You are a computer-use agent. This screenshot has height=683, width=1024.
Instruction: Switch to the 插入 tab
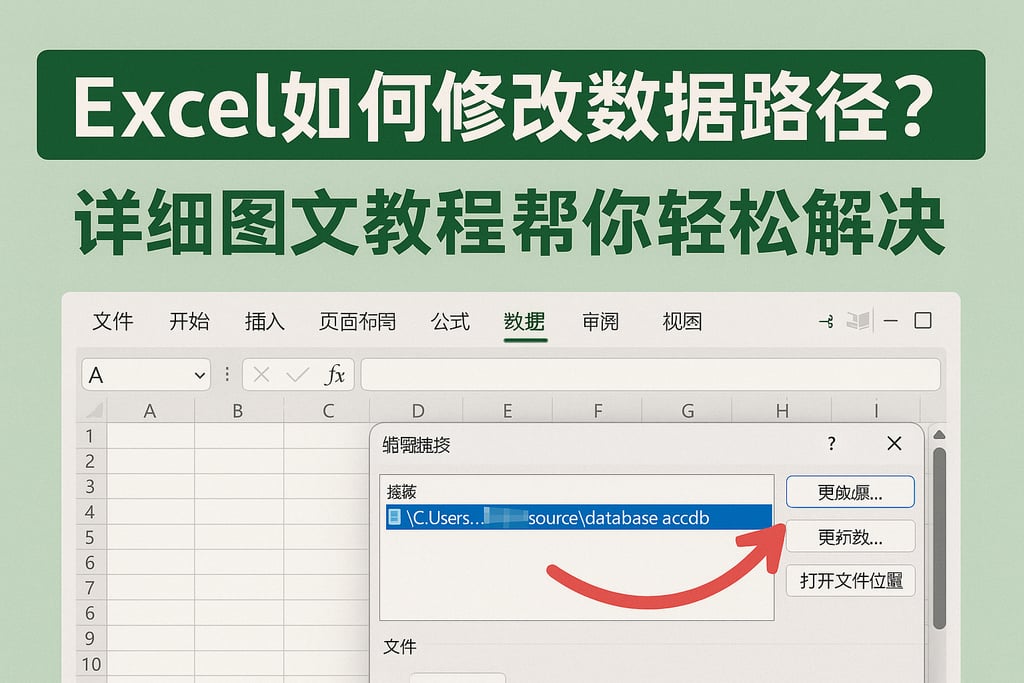click(x=264, y=322)
